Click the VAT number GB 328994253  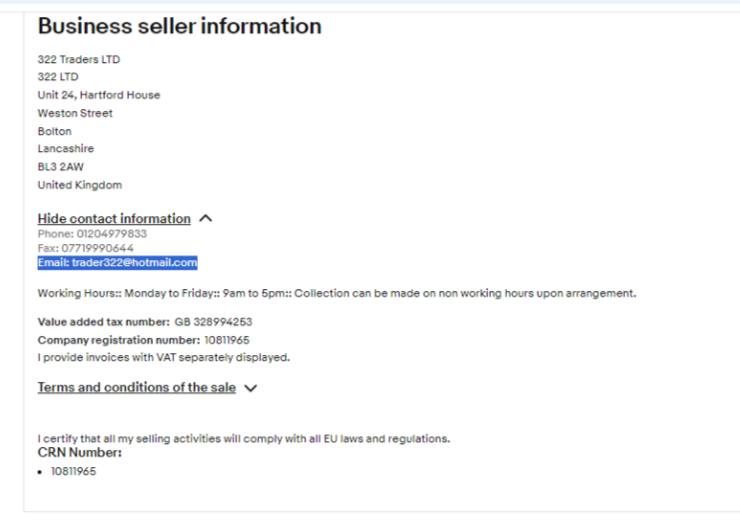[x=214, y=322]
